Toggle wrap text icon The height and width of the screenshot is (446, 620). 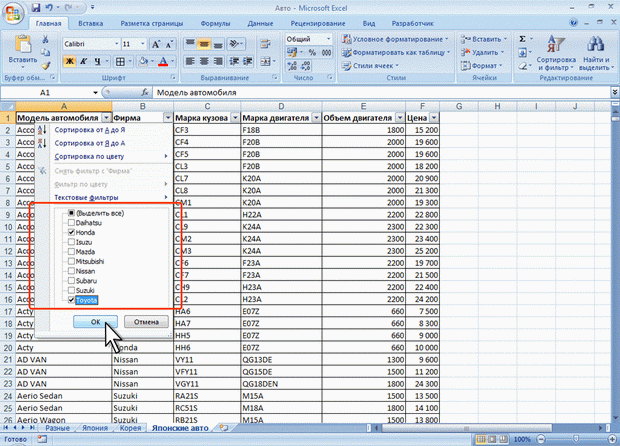(x=265, y=44)
